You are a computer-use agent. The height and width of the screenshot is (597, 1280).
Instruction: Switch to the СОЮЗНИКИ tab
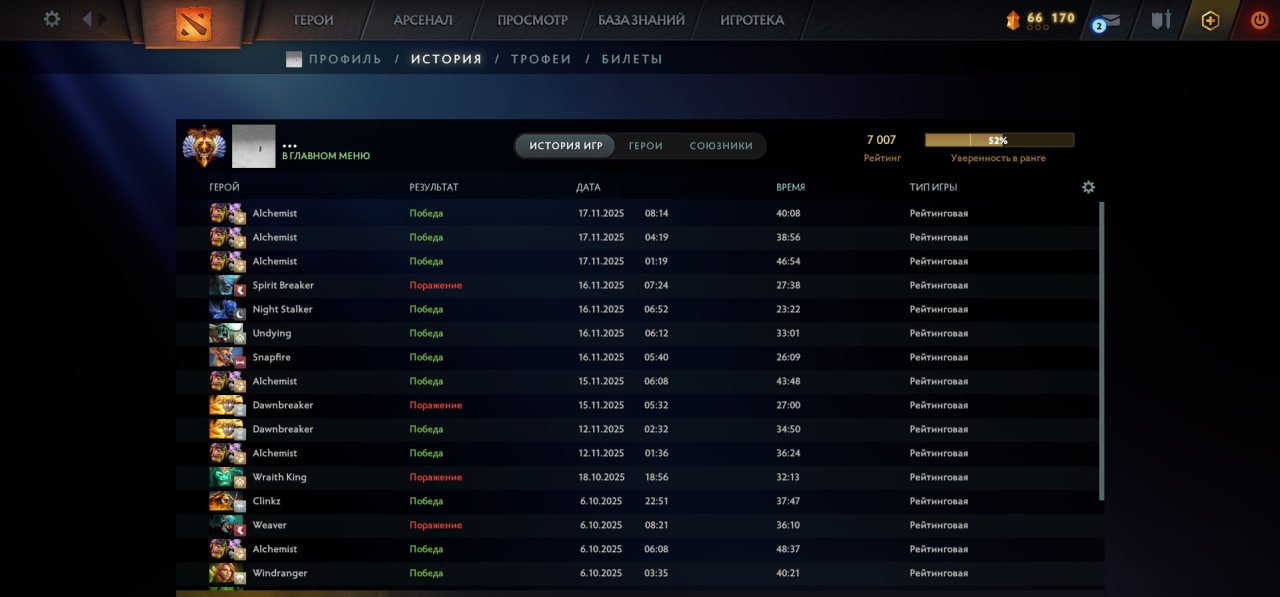click(720, 145)
